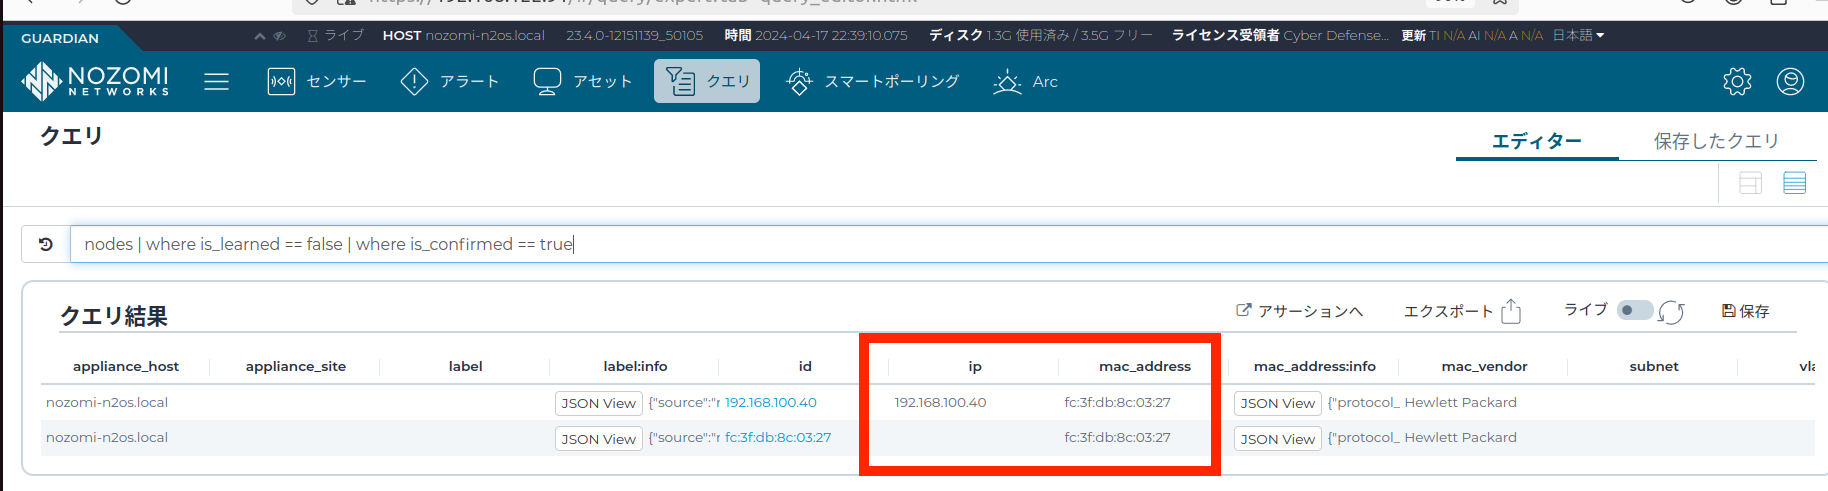Click the 保存 save button
The image size is (1828, 491).
pos(1745,311)
